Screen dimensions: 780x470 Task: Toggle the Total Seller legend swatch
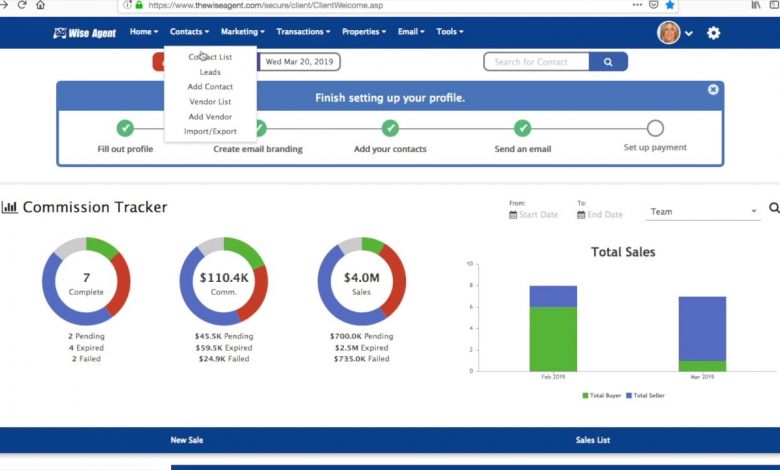[x=629, y=395]
